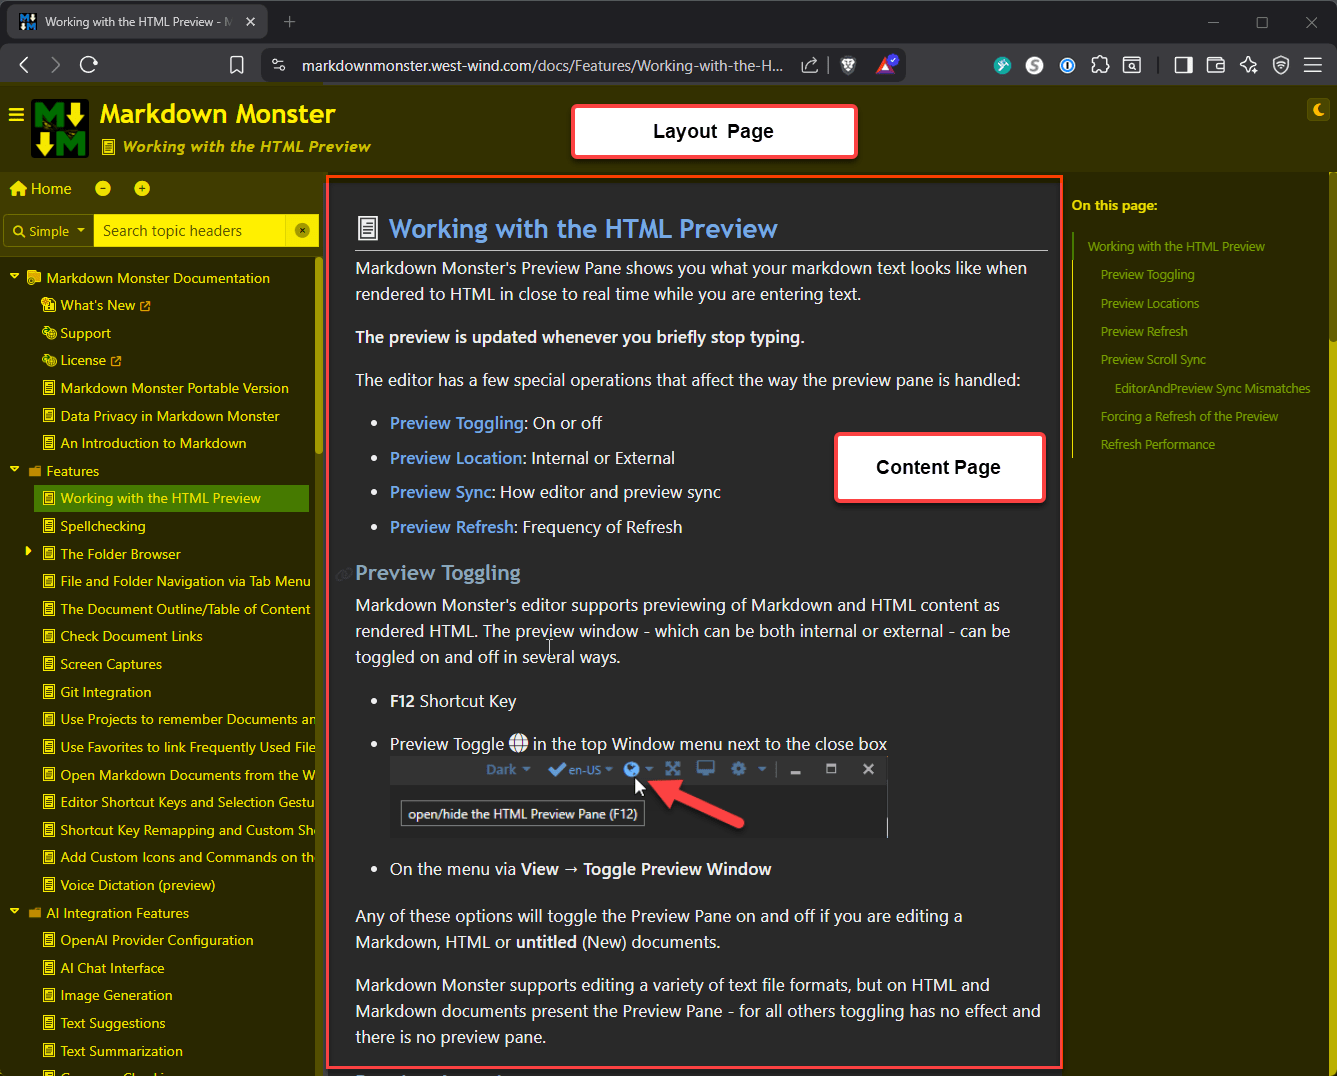The image size is (1337, 1076).
Task: Toggle dark mode with the moon icon
Action: pyautogui.click(x=1318, y=109)
